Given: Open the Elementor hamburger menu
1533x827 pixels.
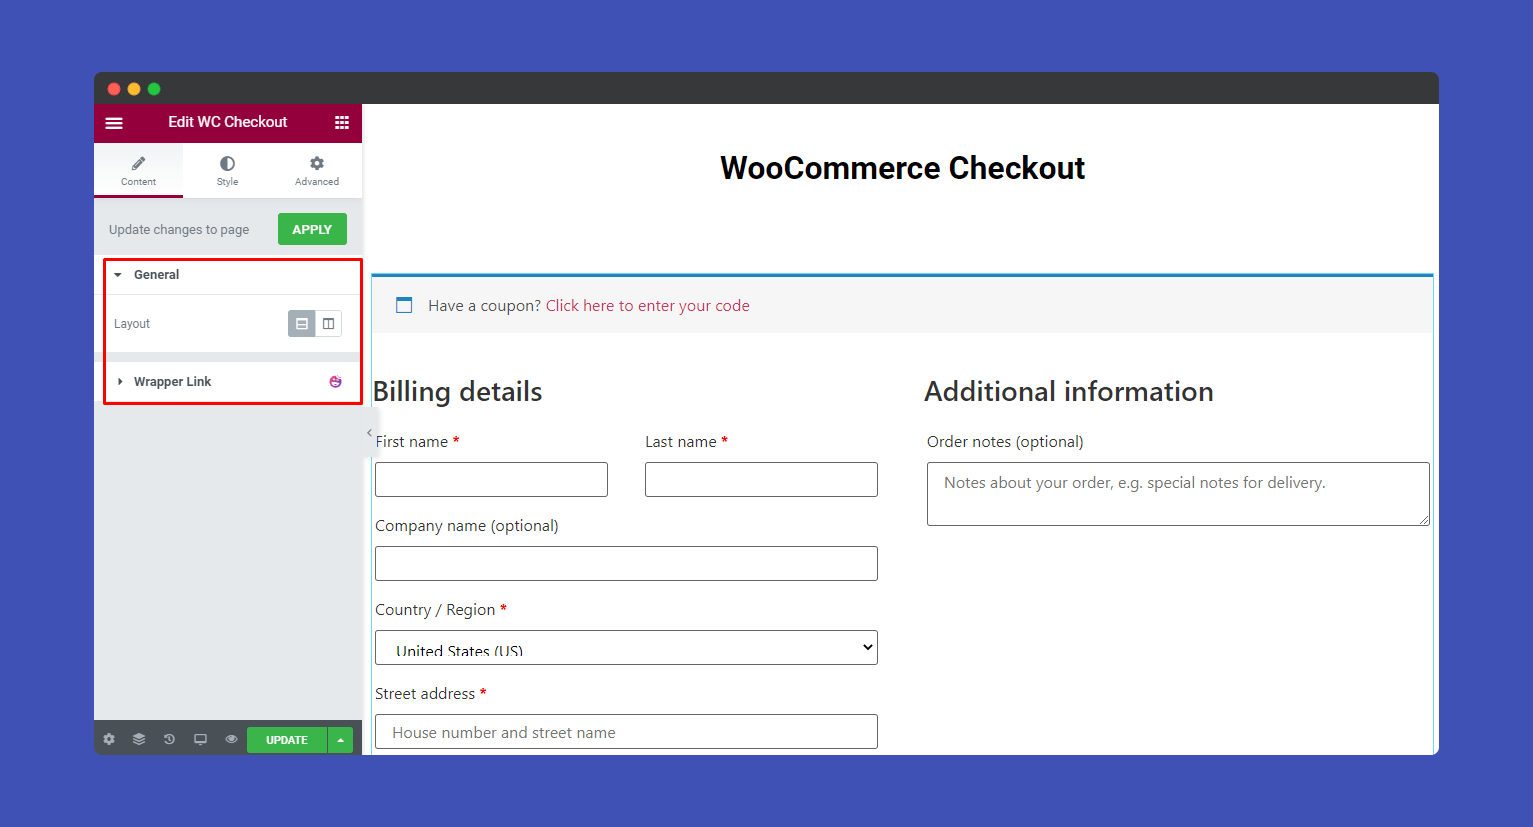Looking at the screenshot, I should (114, 123).
